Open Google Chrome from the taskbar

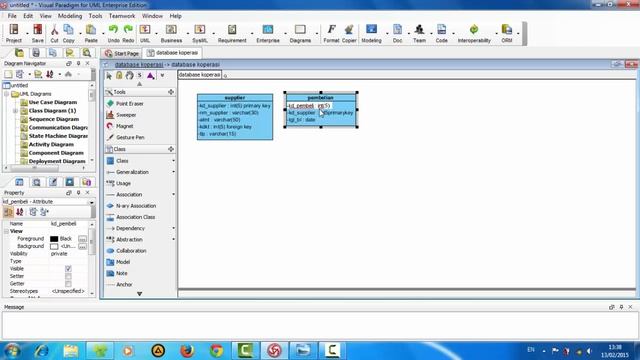pos(216,351)
